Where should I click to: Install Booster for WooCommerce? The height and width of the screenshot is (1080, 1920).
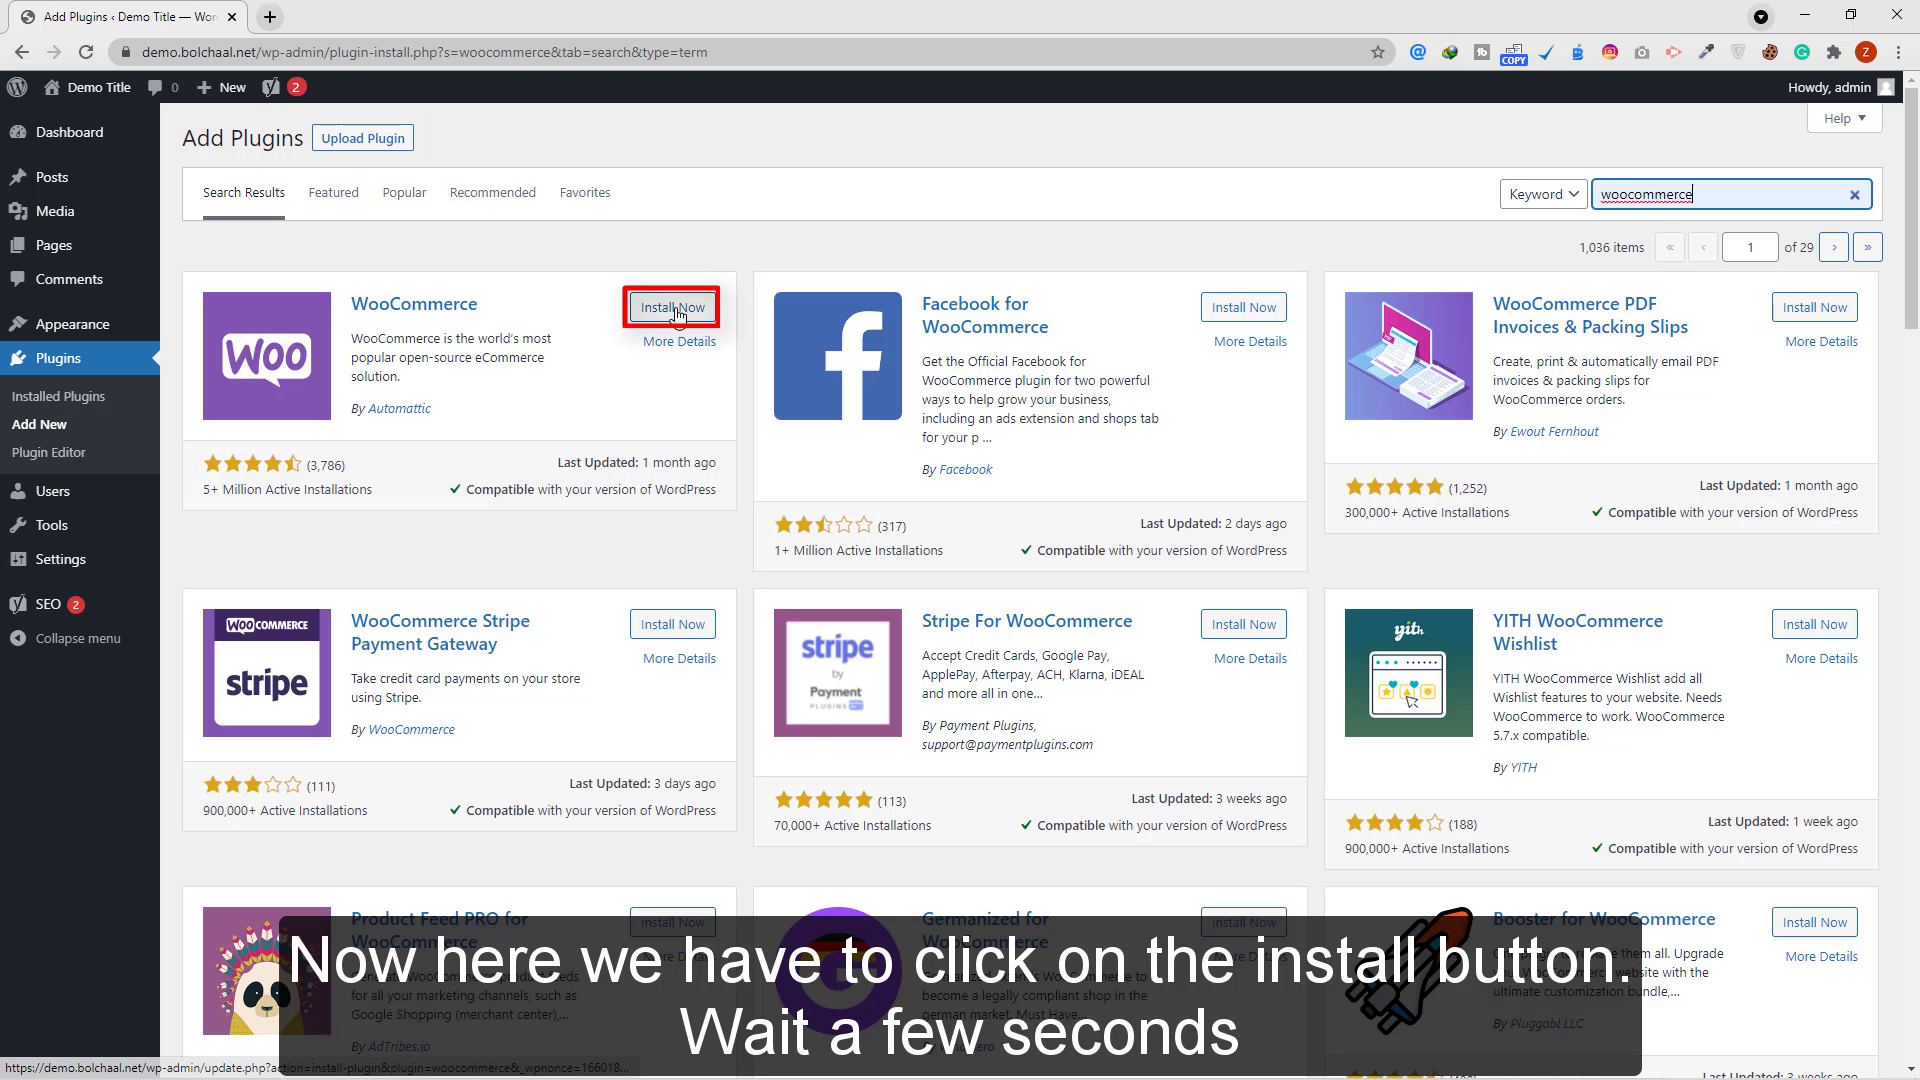click(1815, 922)
